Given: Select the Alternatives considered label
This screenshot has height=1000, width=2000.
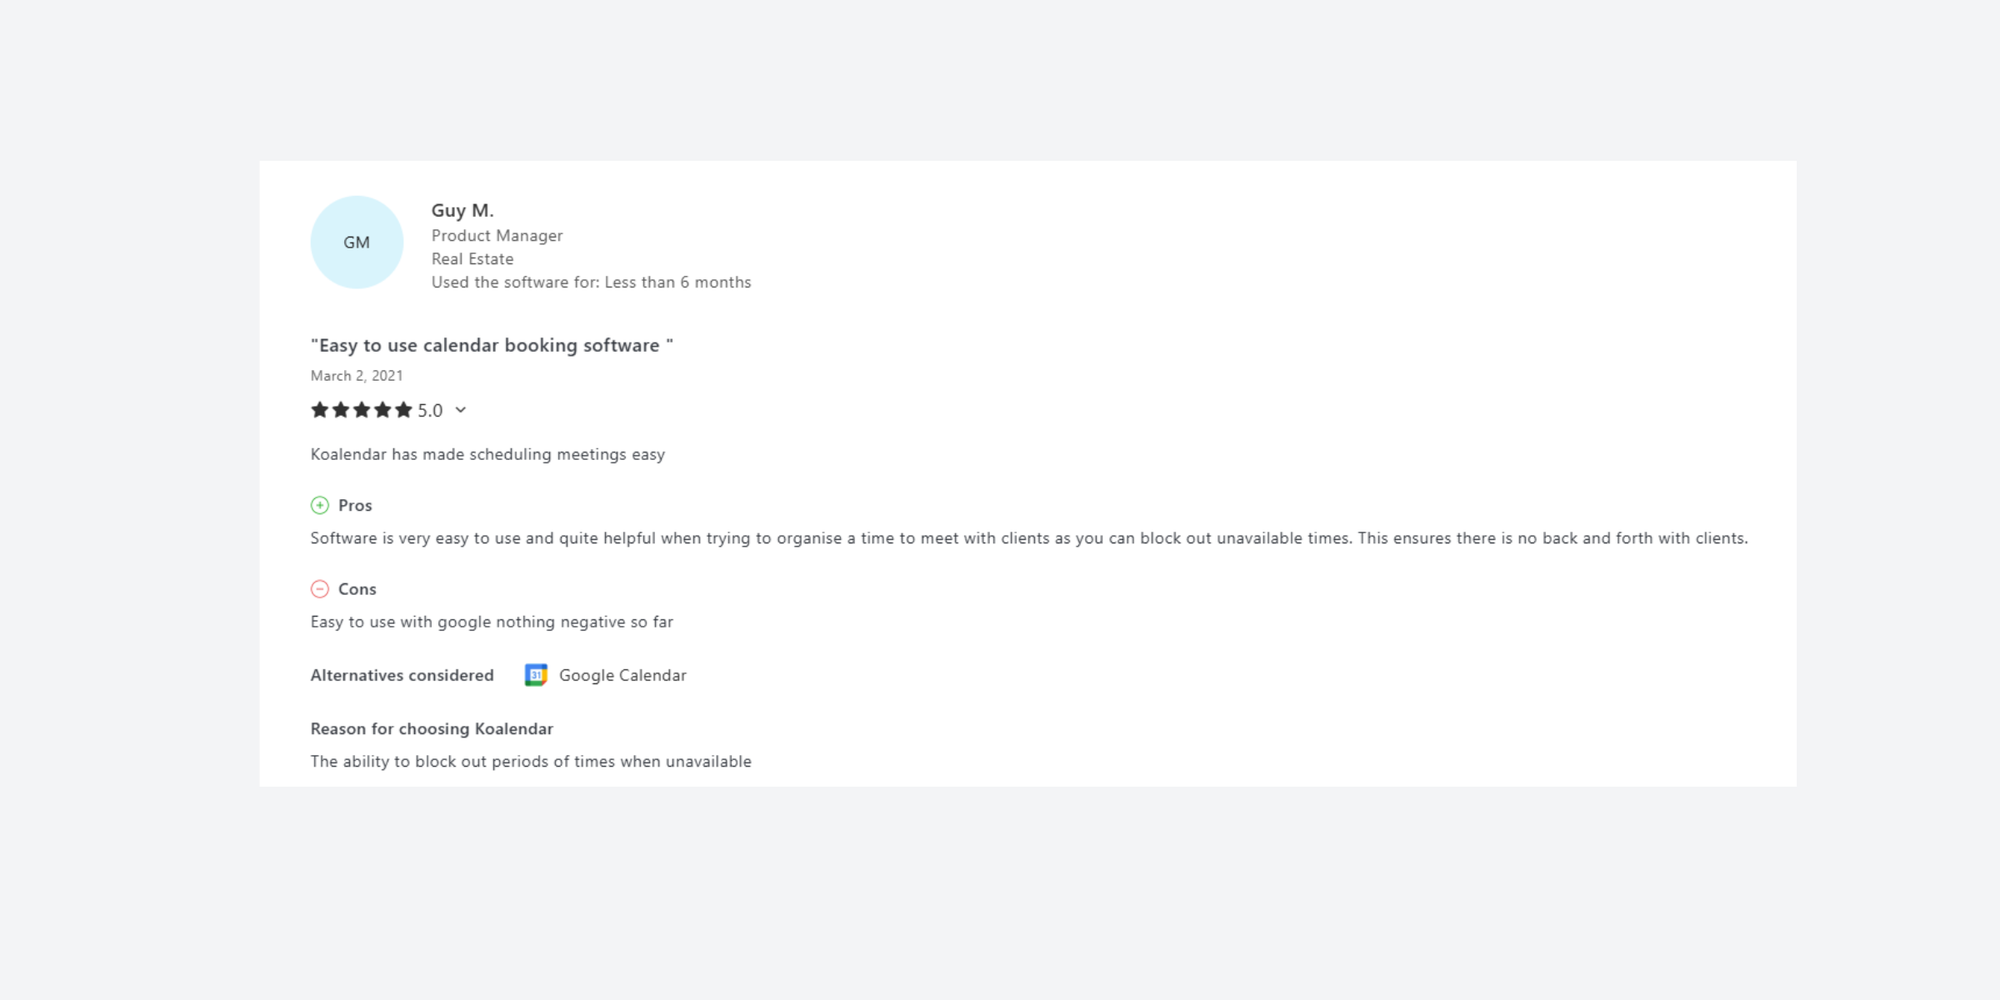Looking at the screenshot, I should click(401, 675).
